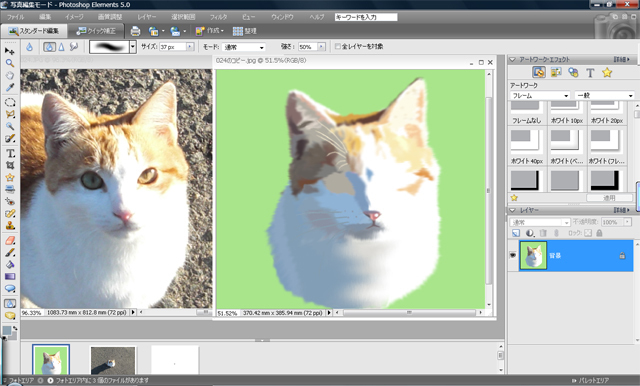Image resolution: width=640 pixels, height=386 pixels.
Task: Select the Move tool
Action: 10,51
